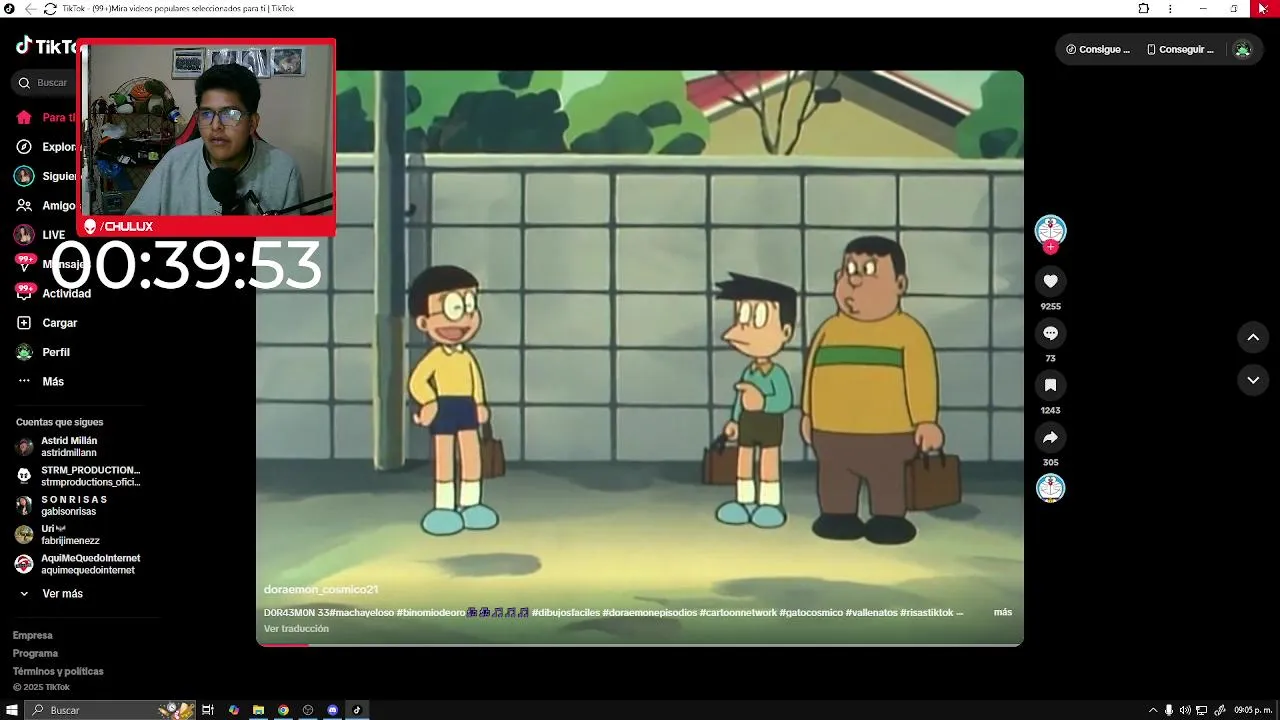
Task: Open Amigos in the sidebar
Action: coord(47,205)
